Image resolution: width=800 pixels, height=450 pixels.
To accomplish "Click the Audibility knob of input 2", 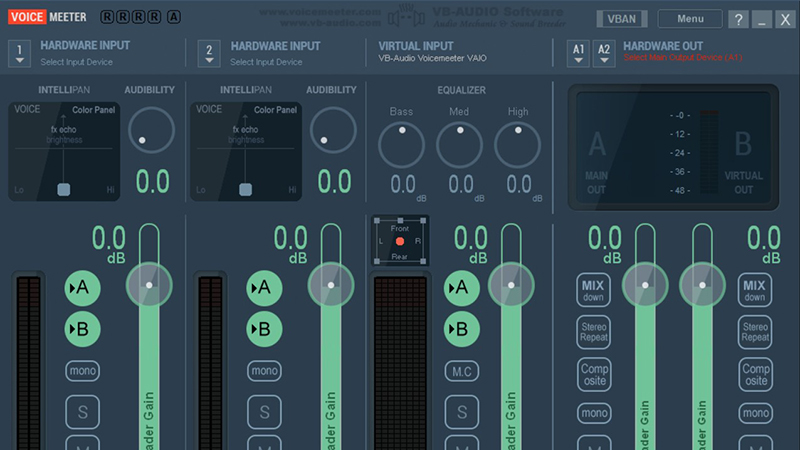I will [333, 130].
